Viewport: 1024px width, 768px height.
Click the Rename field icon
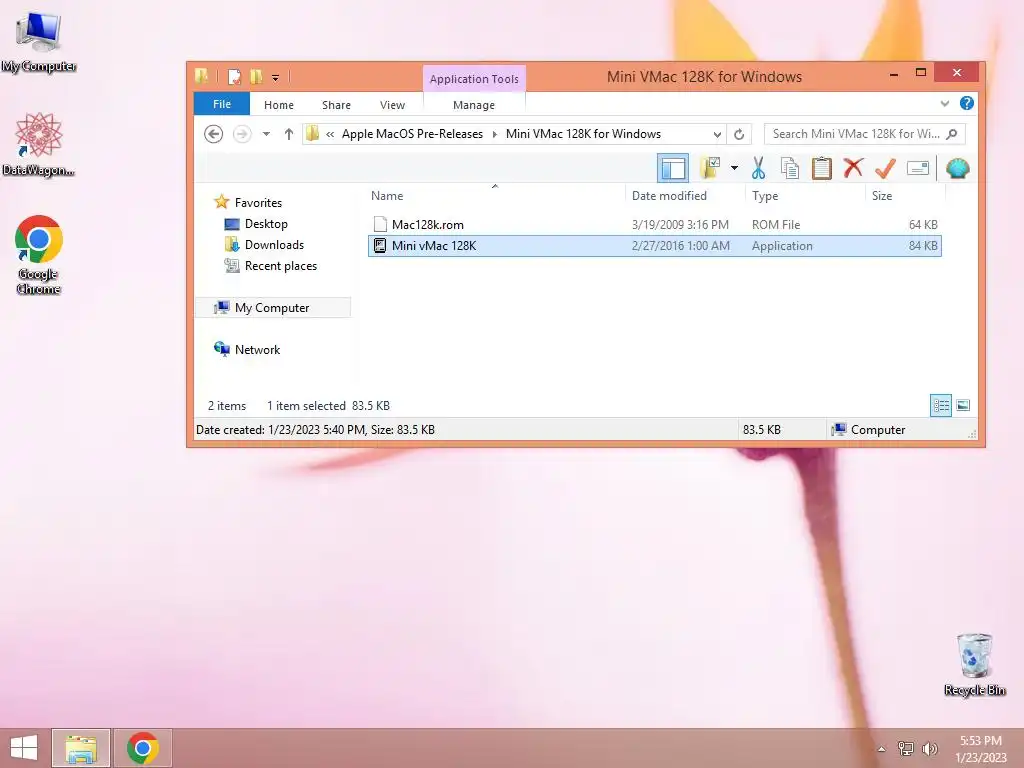click(x=918, y=168)
